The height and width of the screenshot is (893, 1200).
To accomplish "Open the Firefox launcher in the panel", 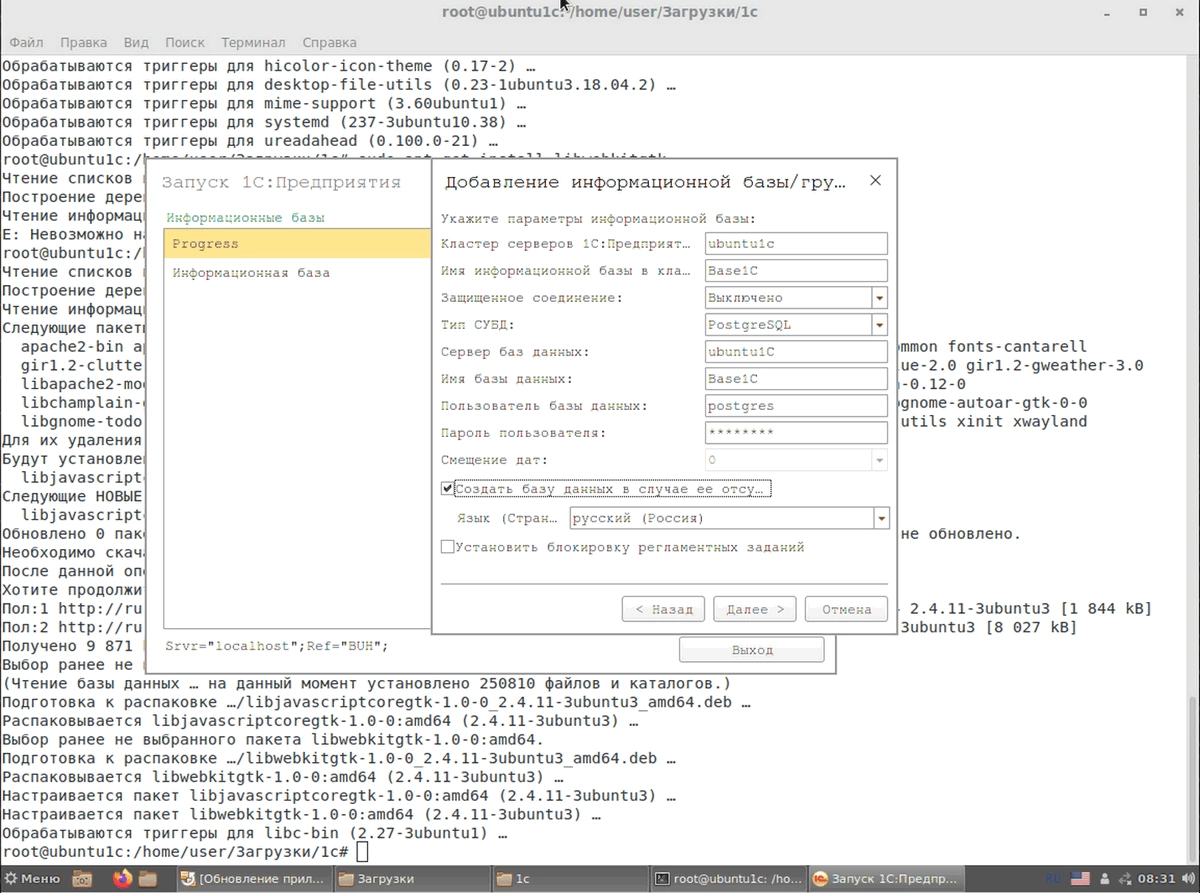I will pyautogui.click(x=122, y=879).
